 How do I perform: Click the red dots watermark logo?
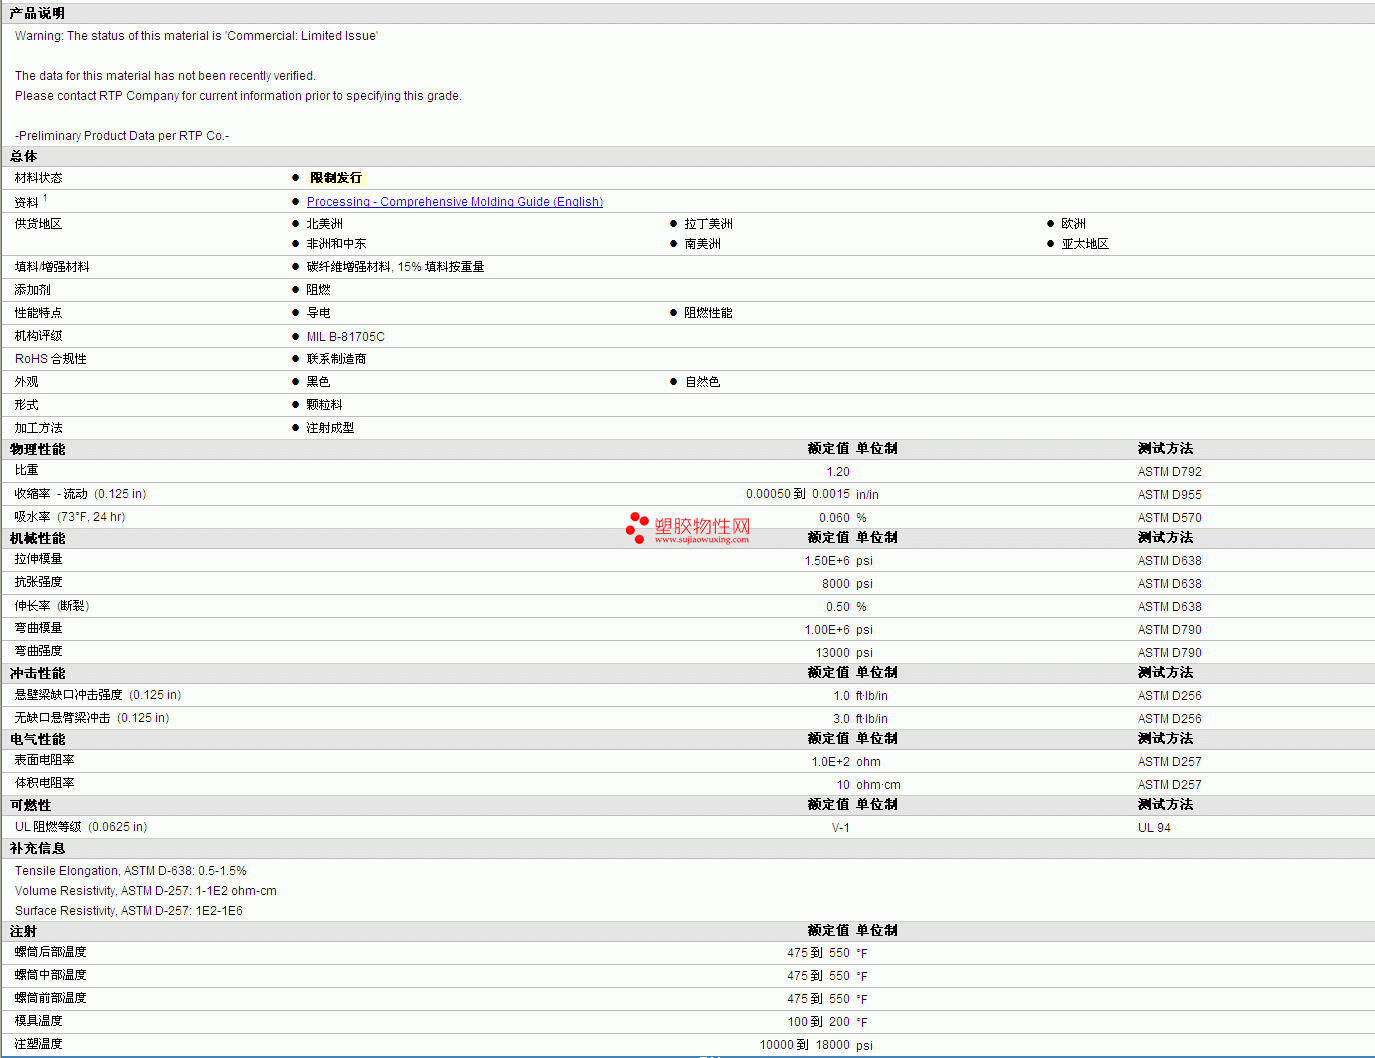point(636,527)
